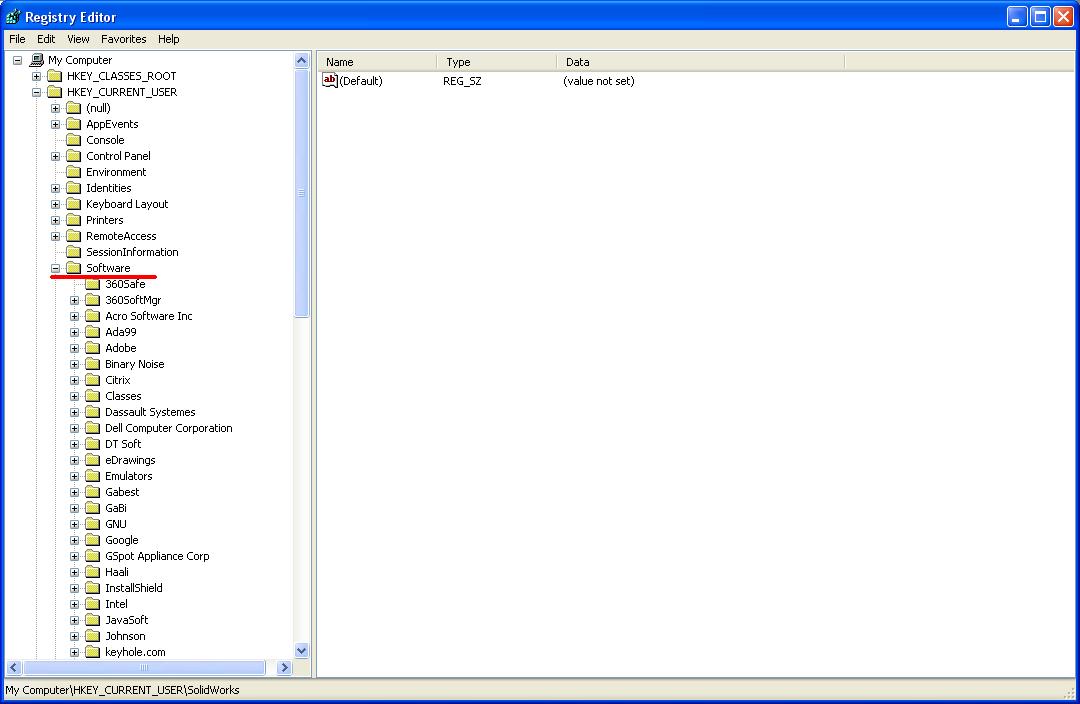Image resolution: width=1080 pixels, height=704 pixels.
Task: Select the Johnson key
Action: (x=125, y=636)
